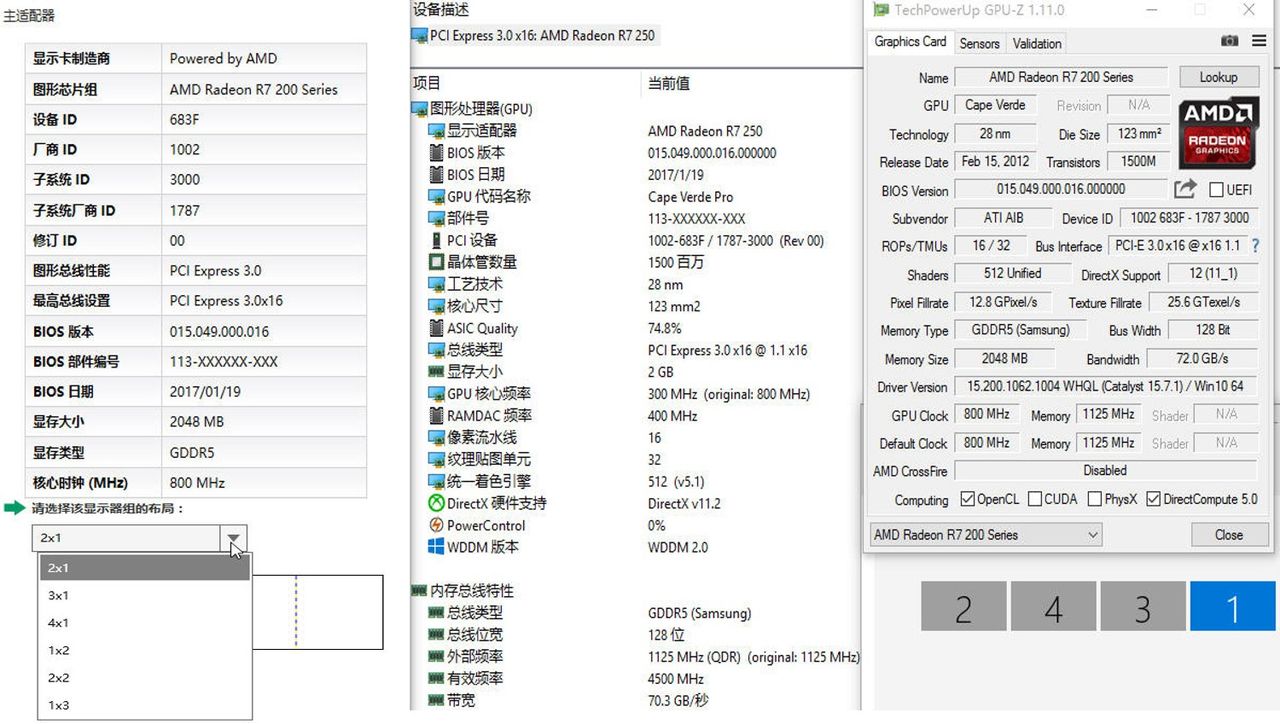Click the 内存总线特性 group icon
1280x724 pixels.
point(419,591)
